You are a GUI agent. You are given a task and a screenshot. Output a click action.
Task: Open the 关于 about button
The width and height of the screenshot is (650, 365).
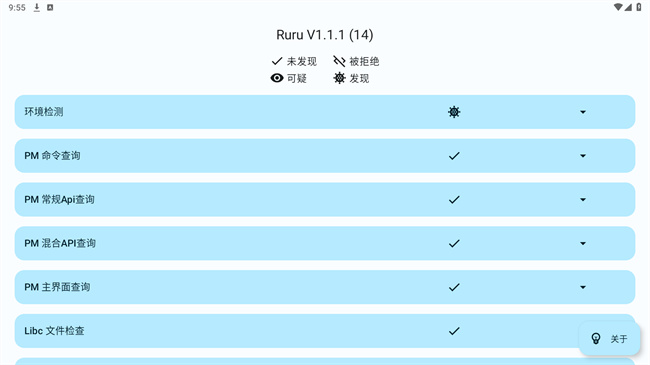(x=609, y=339)
